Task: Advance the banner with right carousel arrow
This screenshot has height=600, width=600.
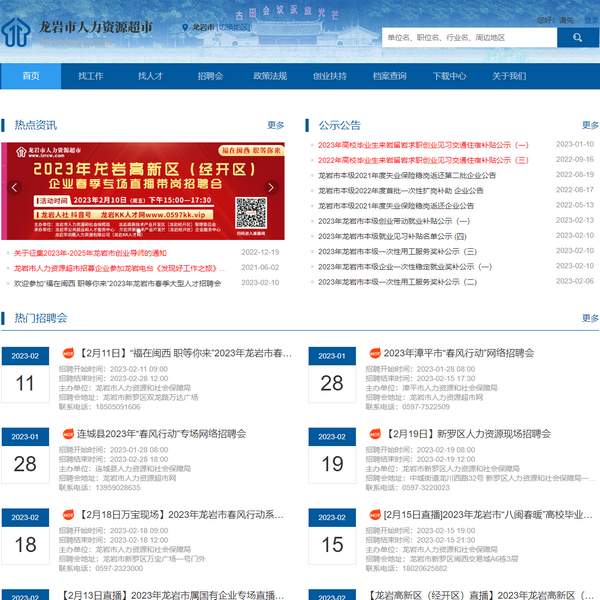Action: coord(270,187)
